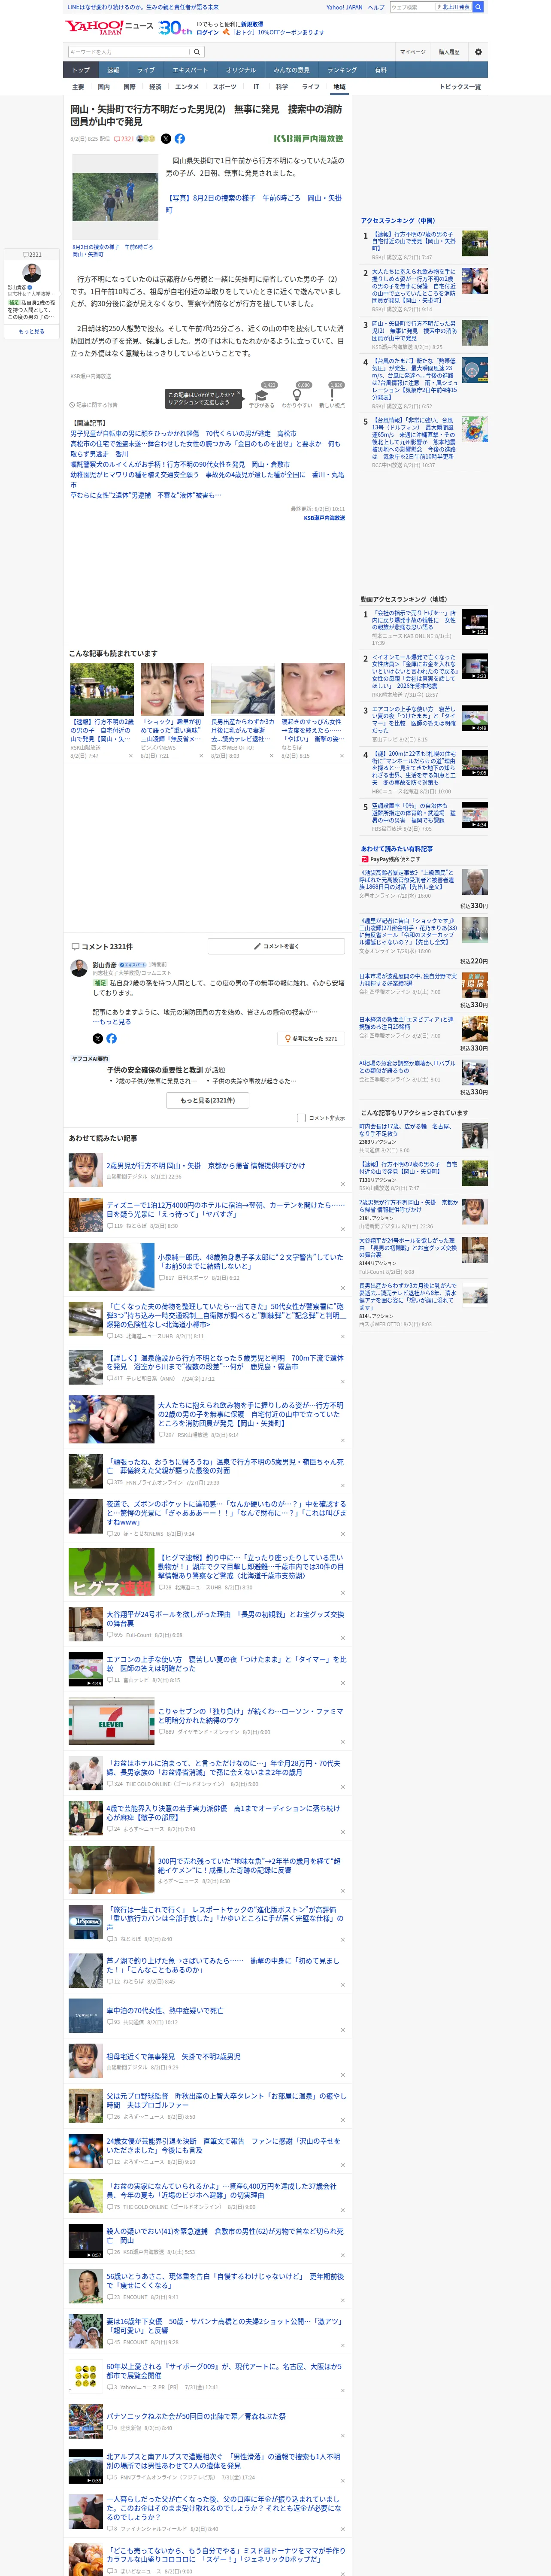Expand the もっと見る link in the floating comment card
The image size is (551, 2576).
[32, 331]
